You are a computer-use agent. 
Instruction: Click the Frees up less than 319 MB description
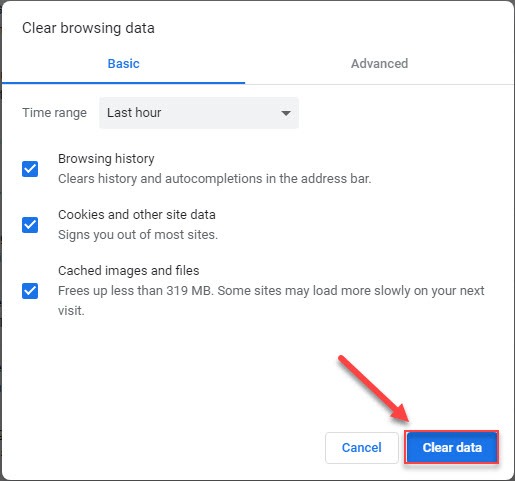(x=271, y=301)
